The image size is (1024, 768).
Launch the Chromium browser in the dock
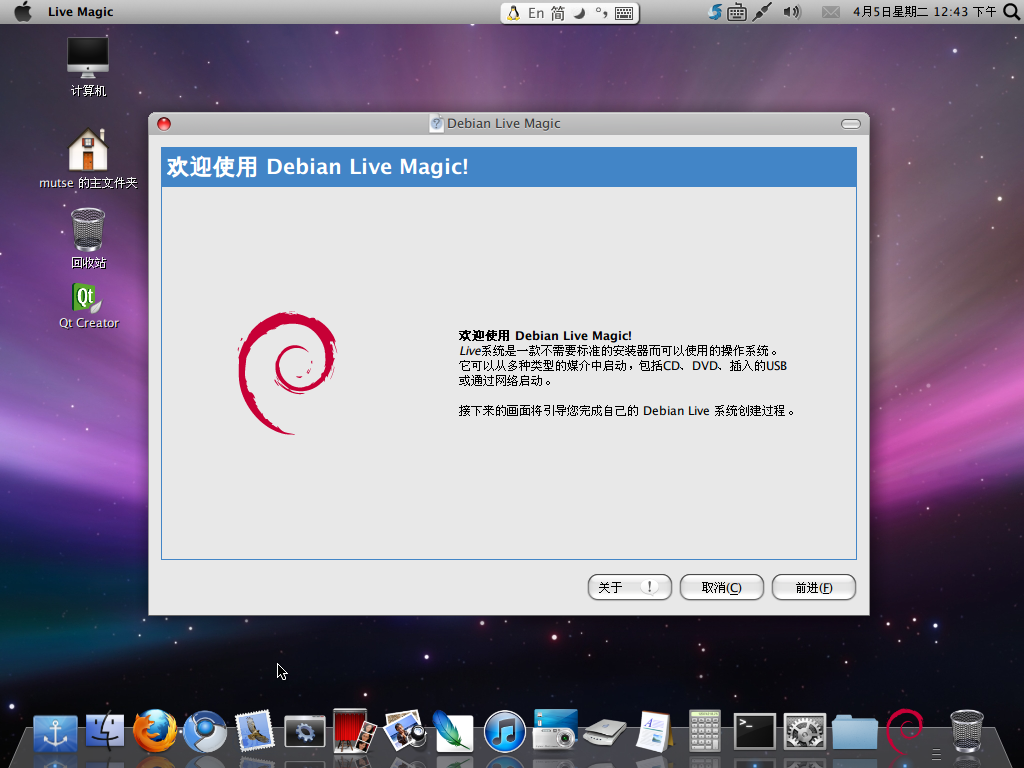pos(205,731)
